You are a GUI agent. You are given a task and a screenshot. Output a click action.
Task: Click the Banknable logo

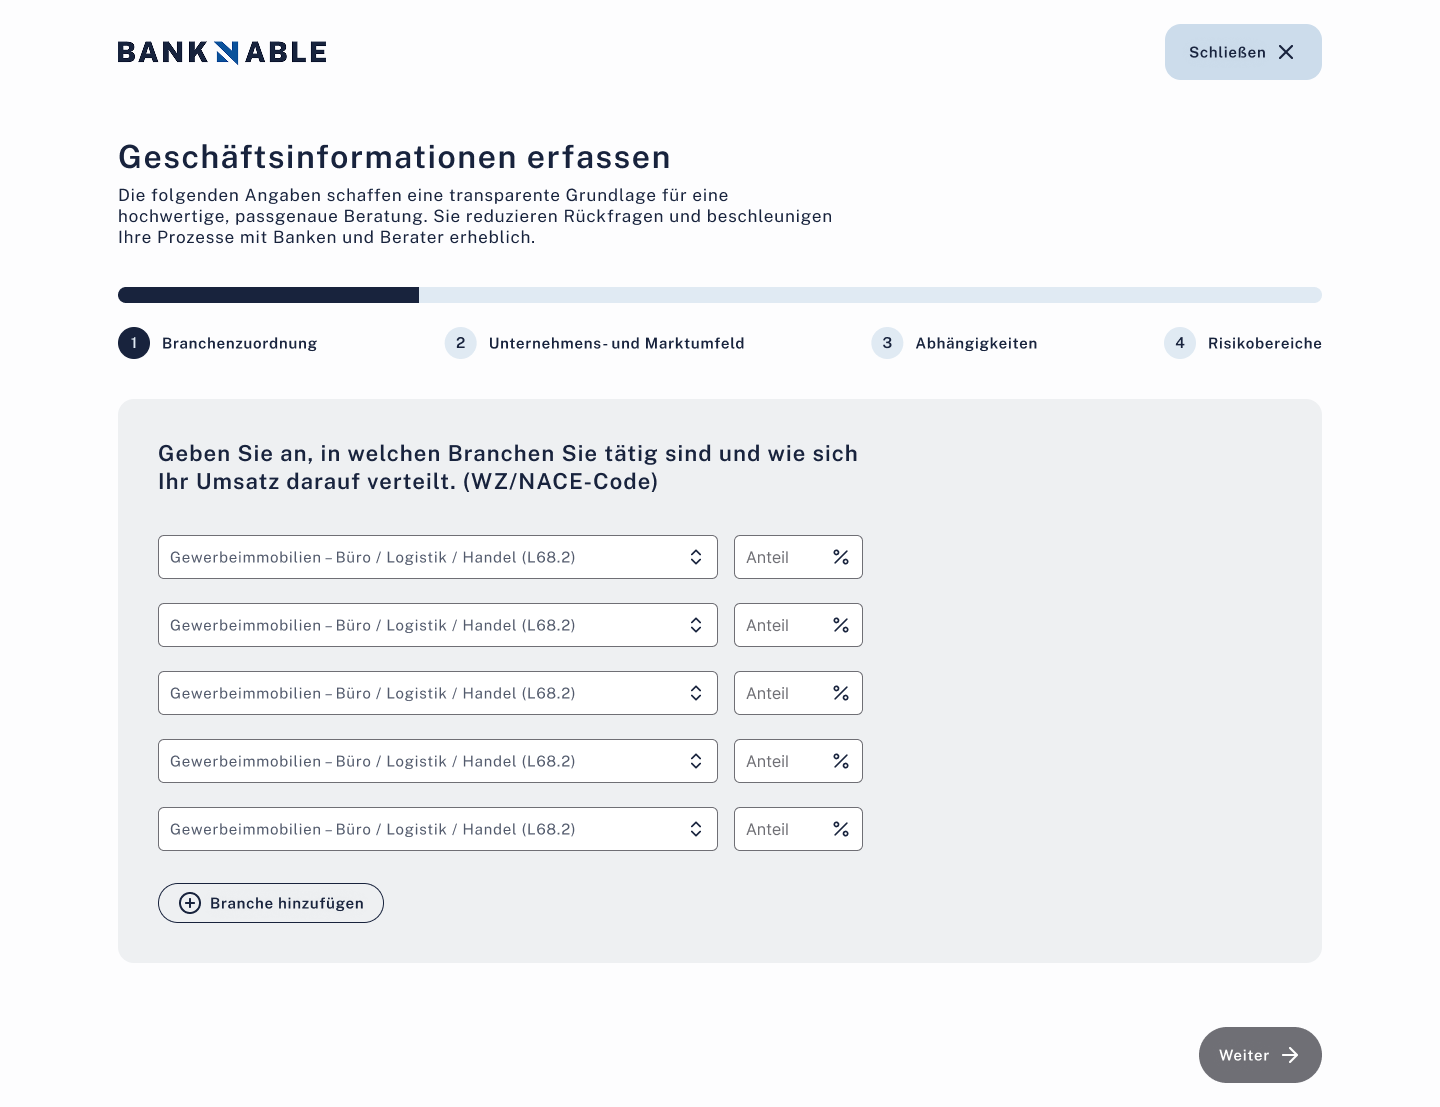(222, 52)
